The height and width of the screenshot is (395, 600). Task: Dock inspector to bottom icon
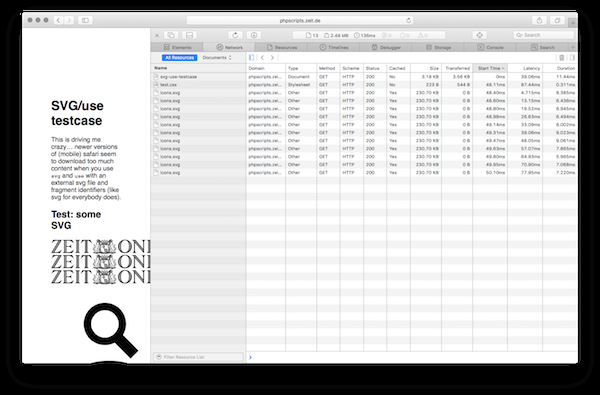[x=189, y=35]
